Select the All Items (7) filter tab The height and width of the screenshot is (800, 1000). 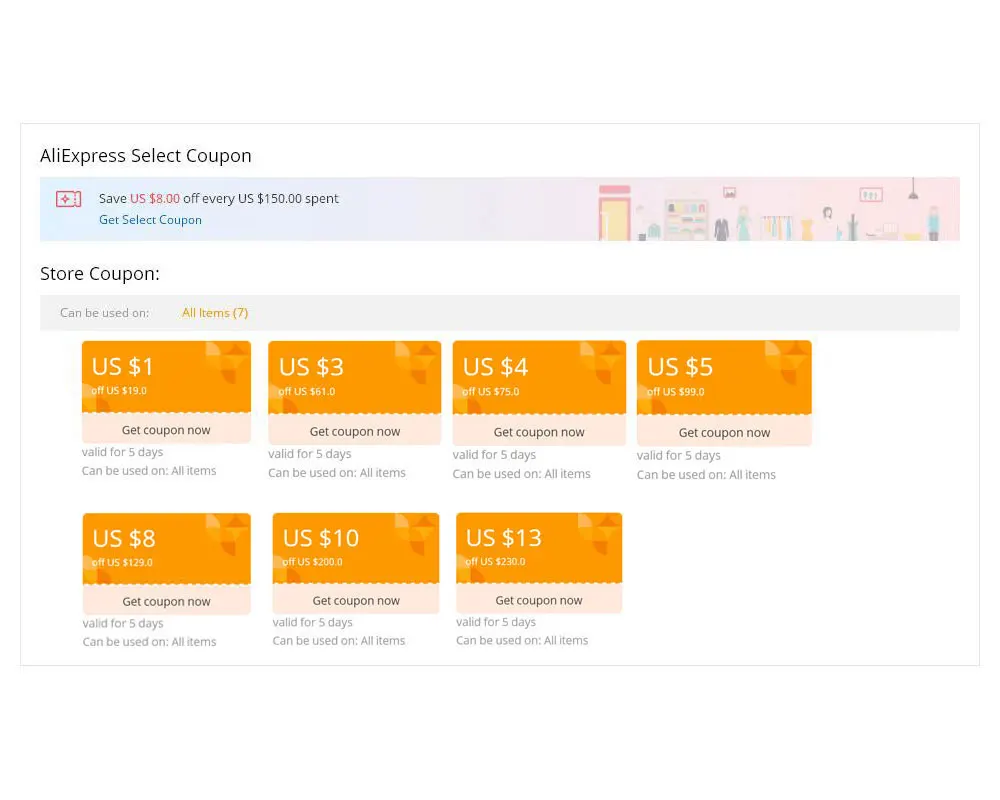(x=215, y=313)
